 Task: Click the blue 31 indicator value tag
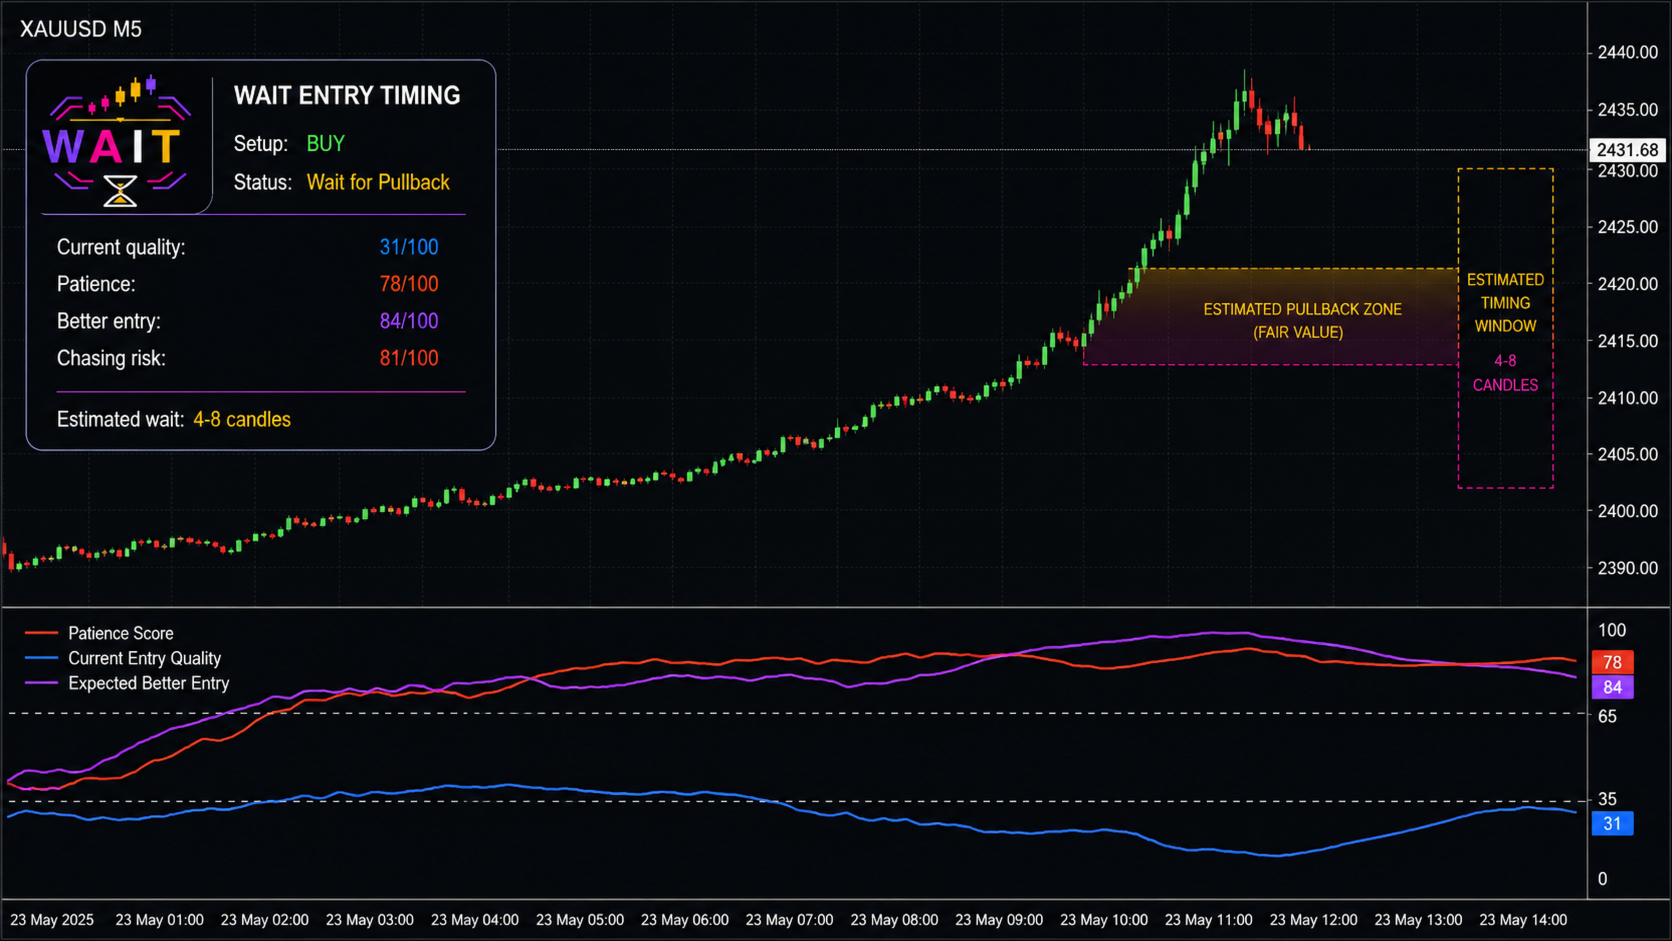tap(1612, 824)
